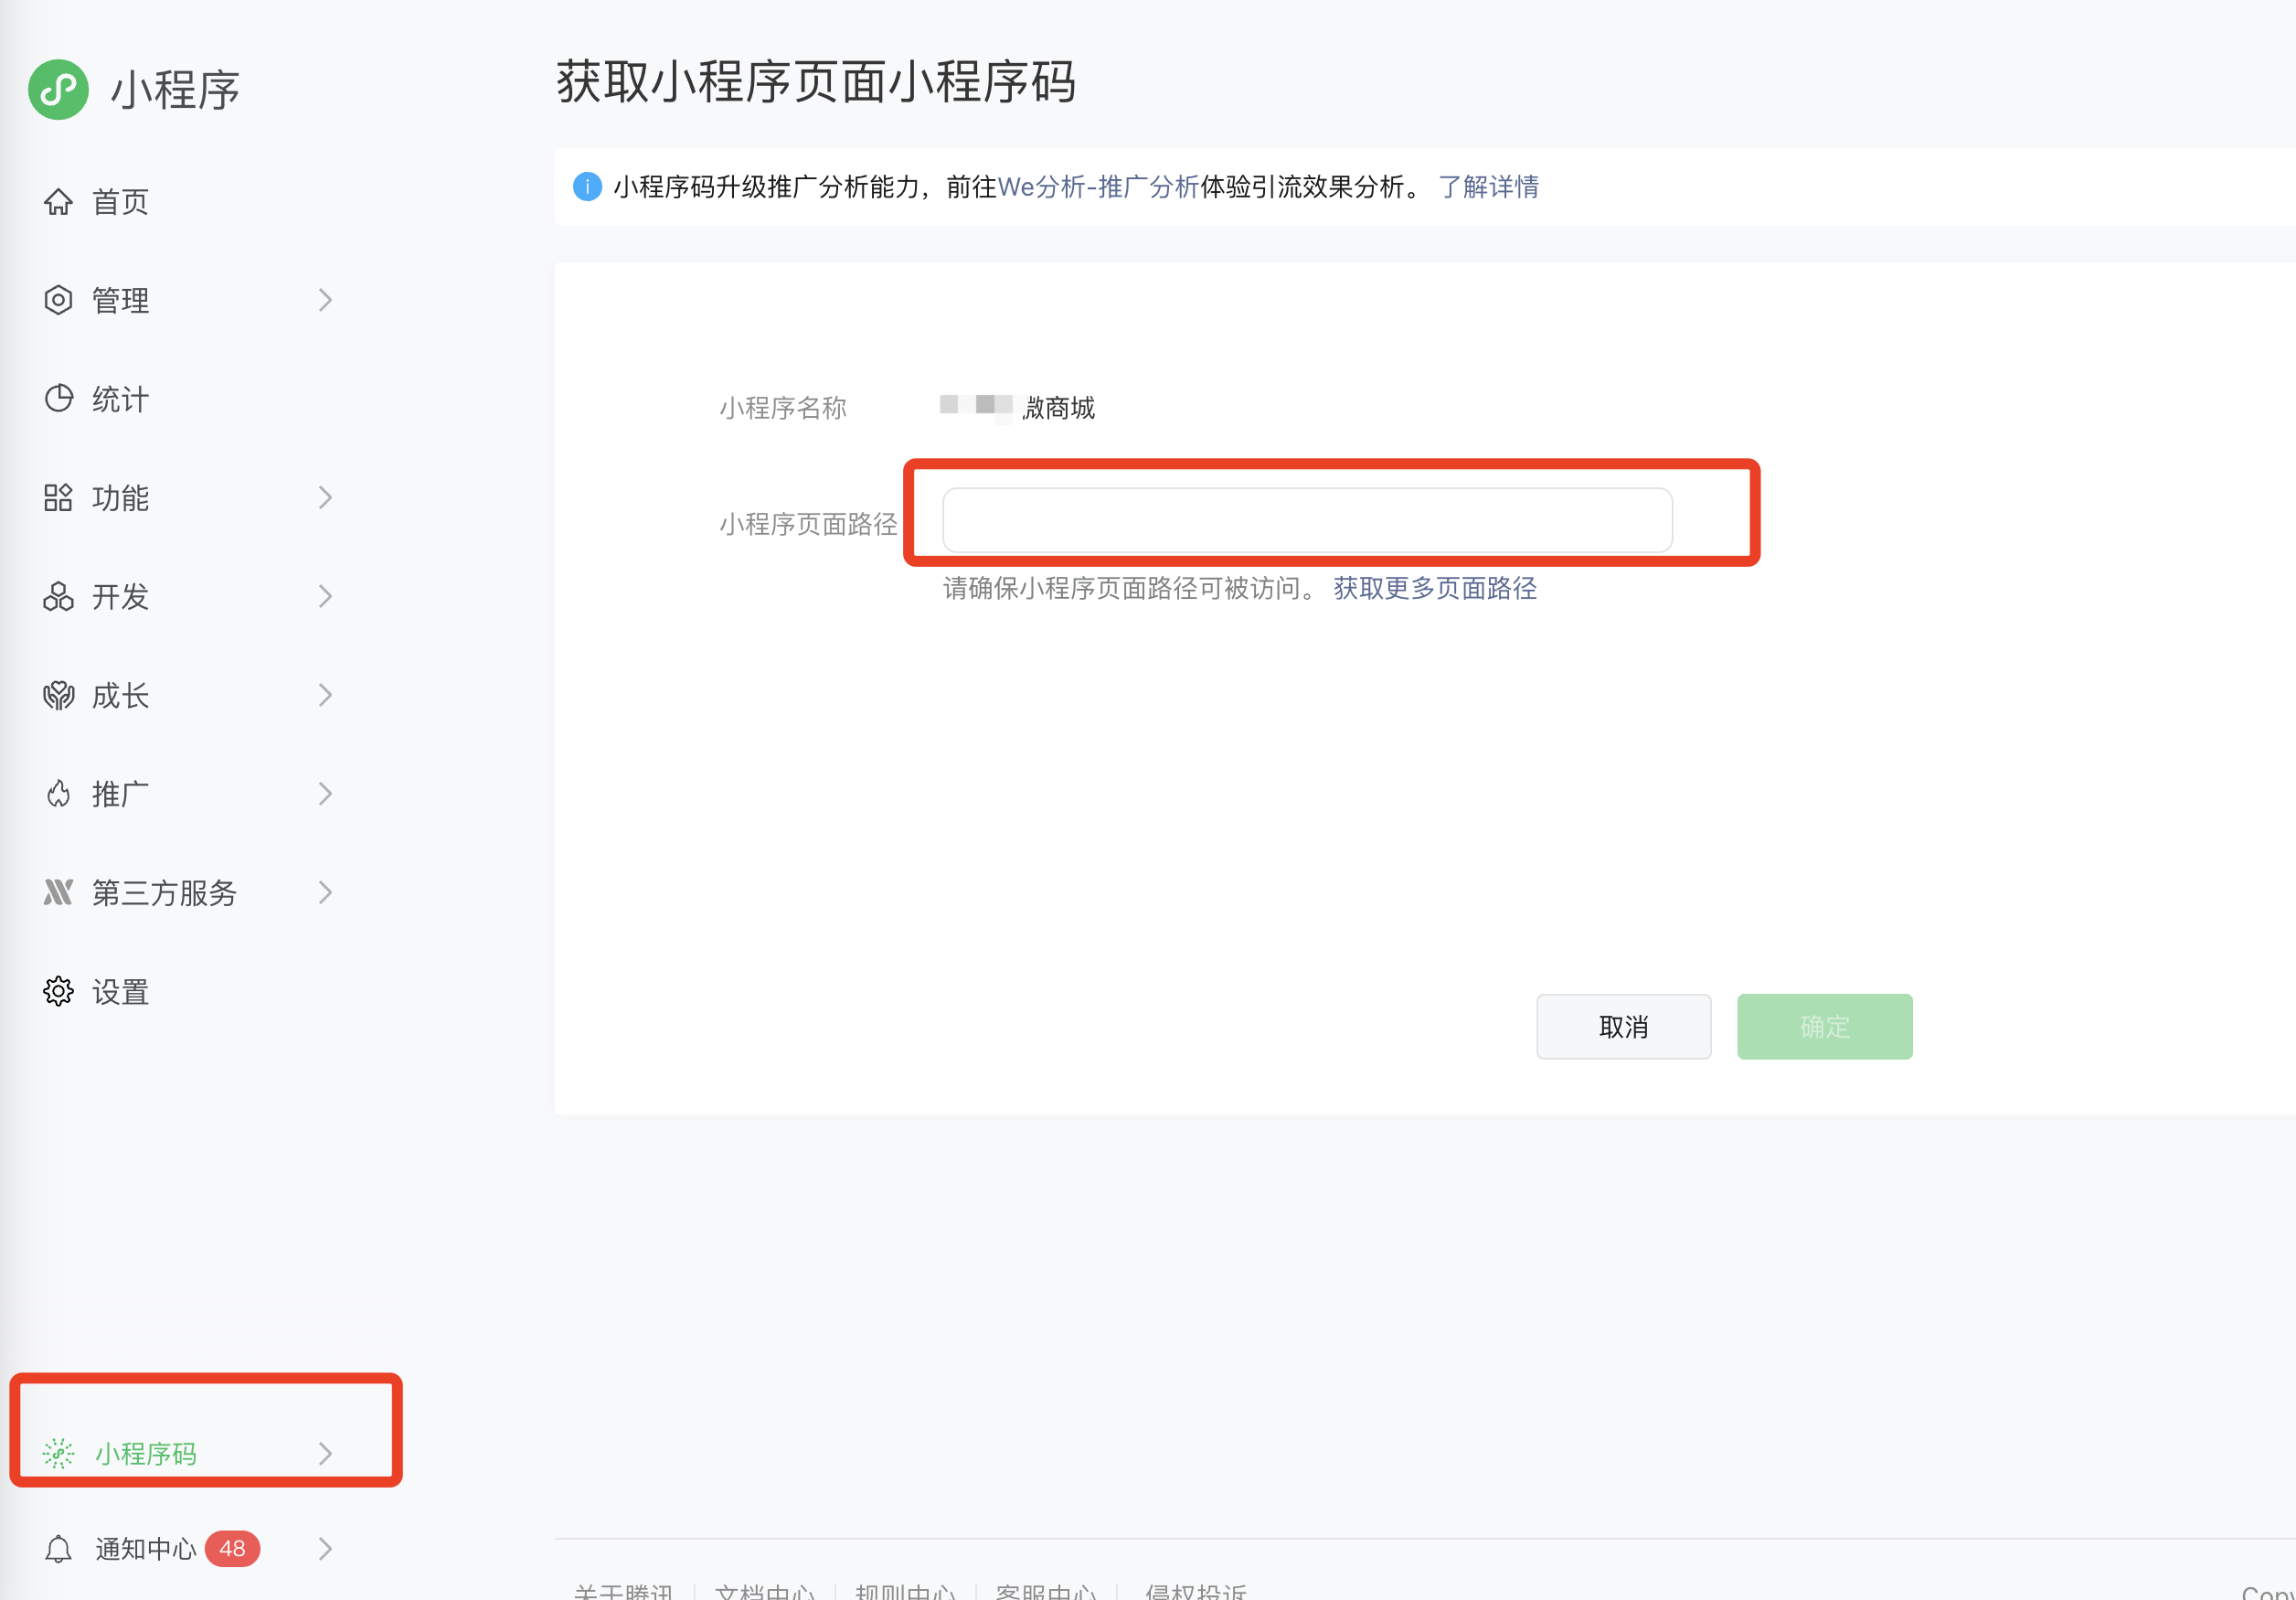Click the gear icon beside 设置
The height and width of the screenshot is (1600, 2296).
coord(58,991)
